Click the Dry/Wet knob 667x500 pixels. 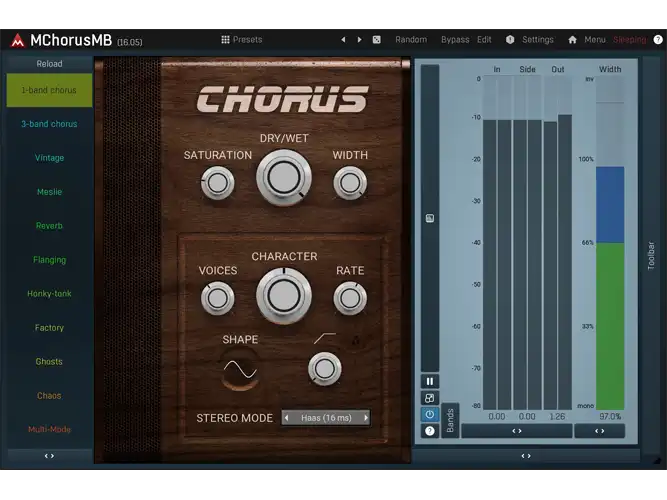[x=284, y=177]
